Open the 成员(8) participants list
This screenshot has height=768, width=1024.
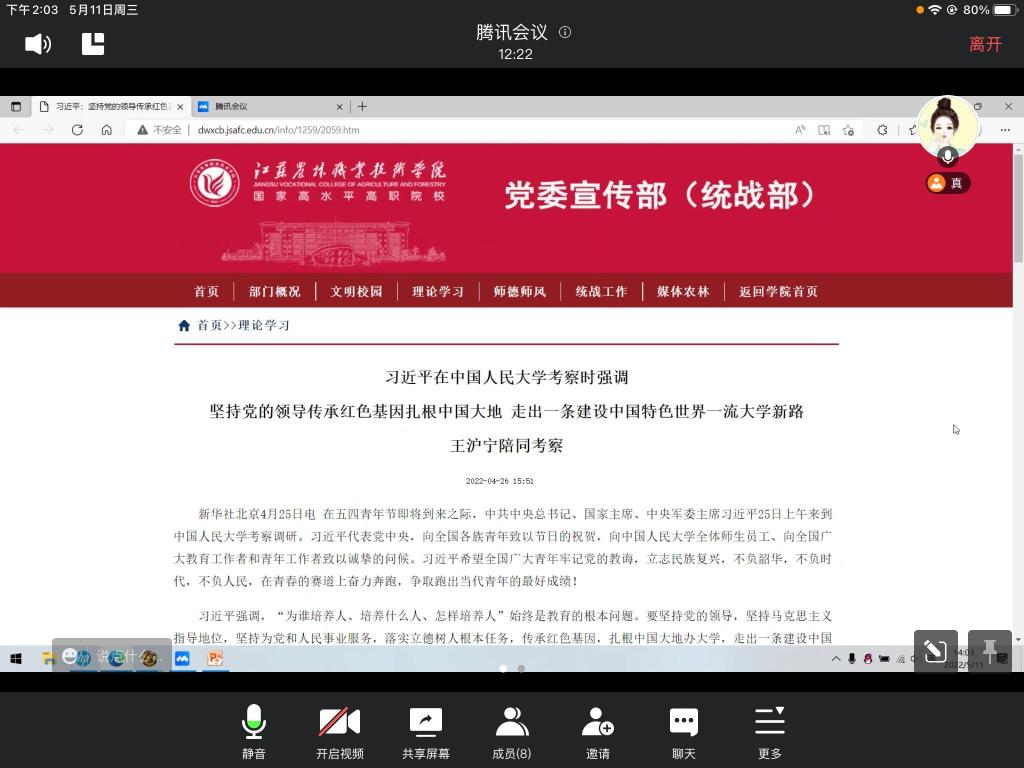coord(512,732)
